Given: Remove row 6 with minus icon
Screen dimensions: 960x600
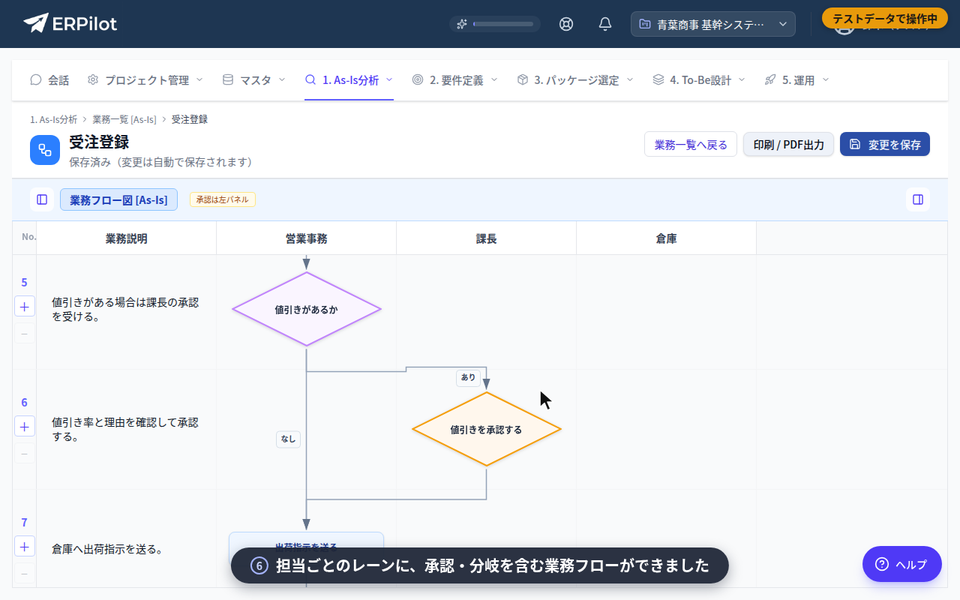Looking at the screenshot, I should click(x=24, y=454).
